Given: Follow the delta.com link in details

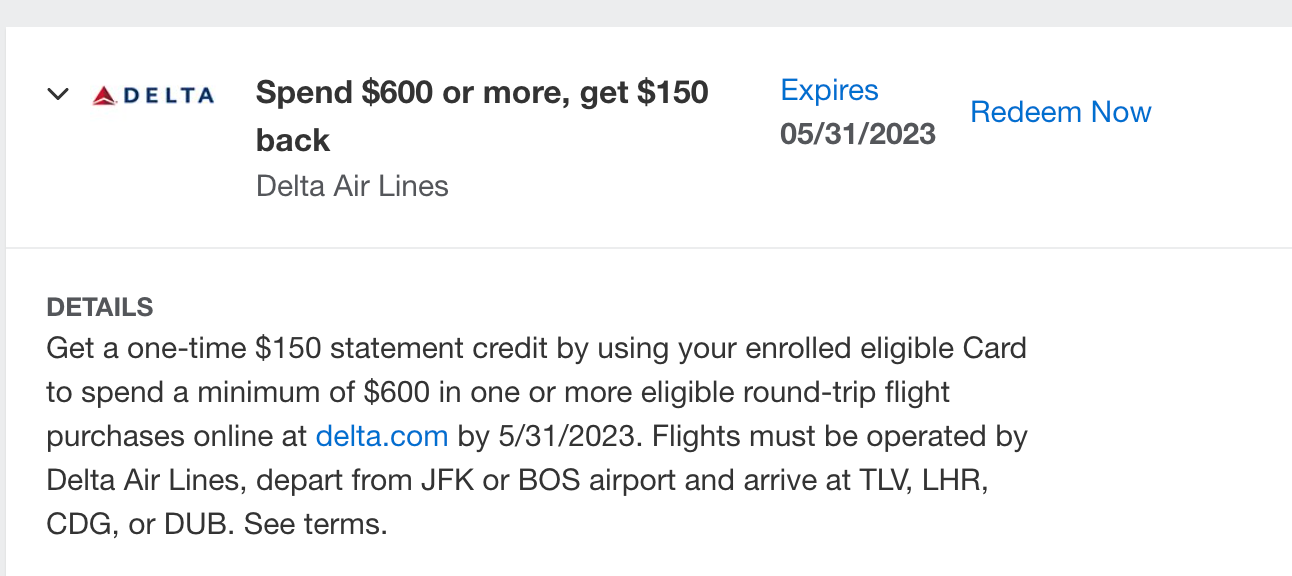Looking at the screenshot, I should [x=381, y=436].
